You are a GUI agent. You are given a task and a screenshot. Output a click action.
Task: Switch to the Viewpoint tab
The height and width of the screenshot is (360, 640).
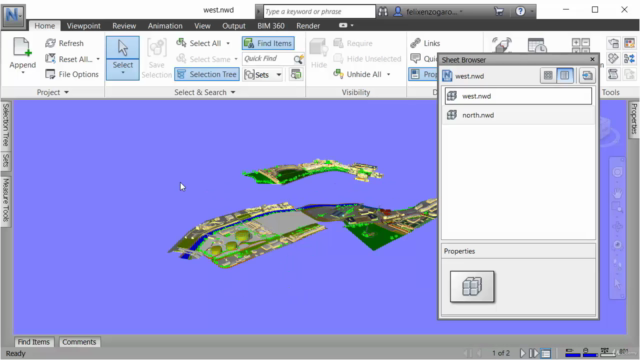point(83,26)
